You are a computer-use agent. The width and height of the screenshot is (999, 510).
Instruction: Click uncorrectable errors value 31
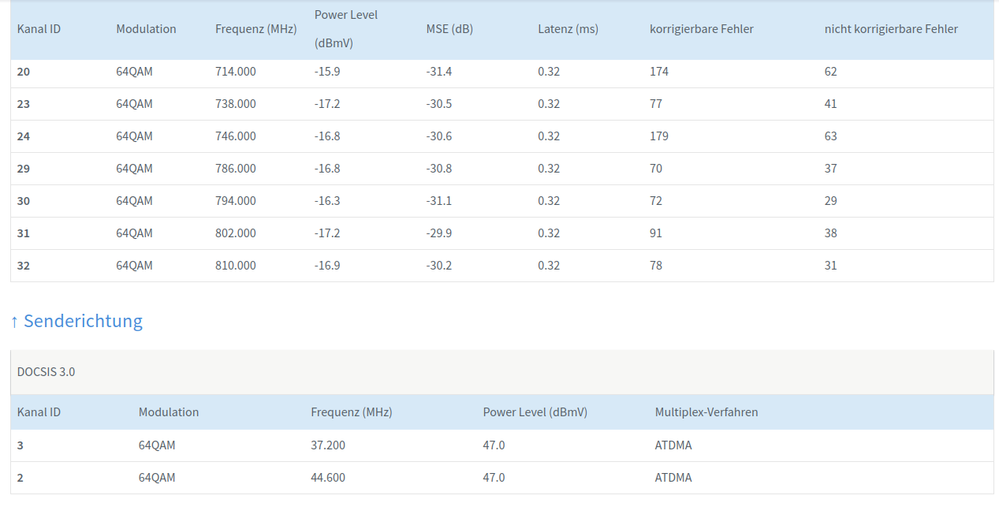coord(830,266)
